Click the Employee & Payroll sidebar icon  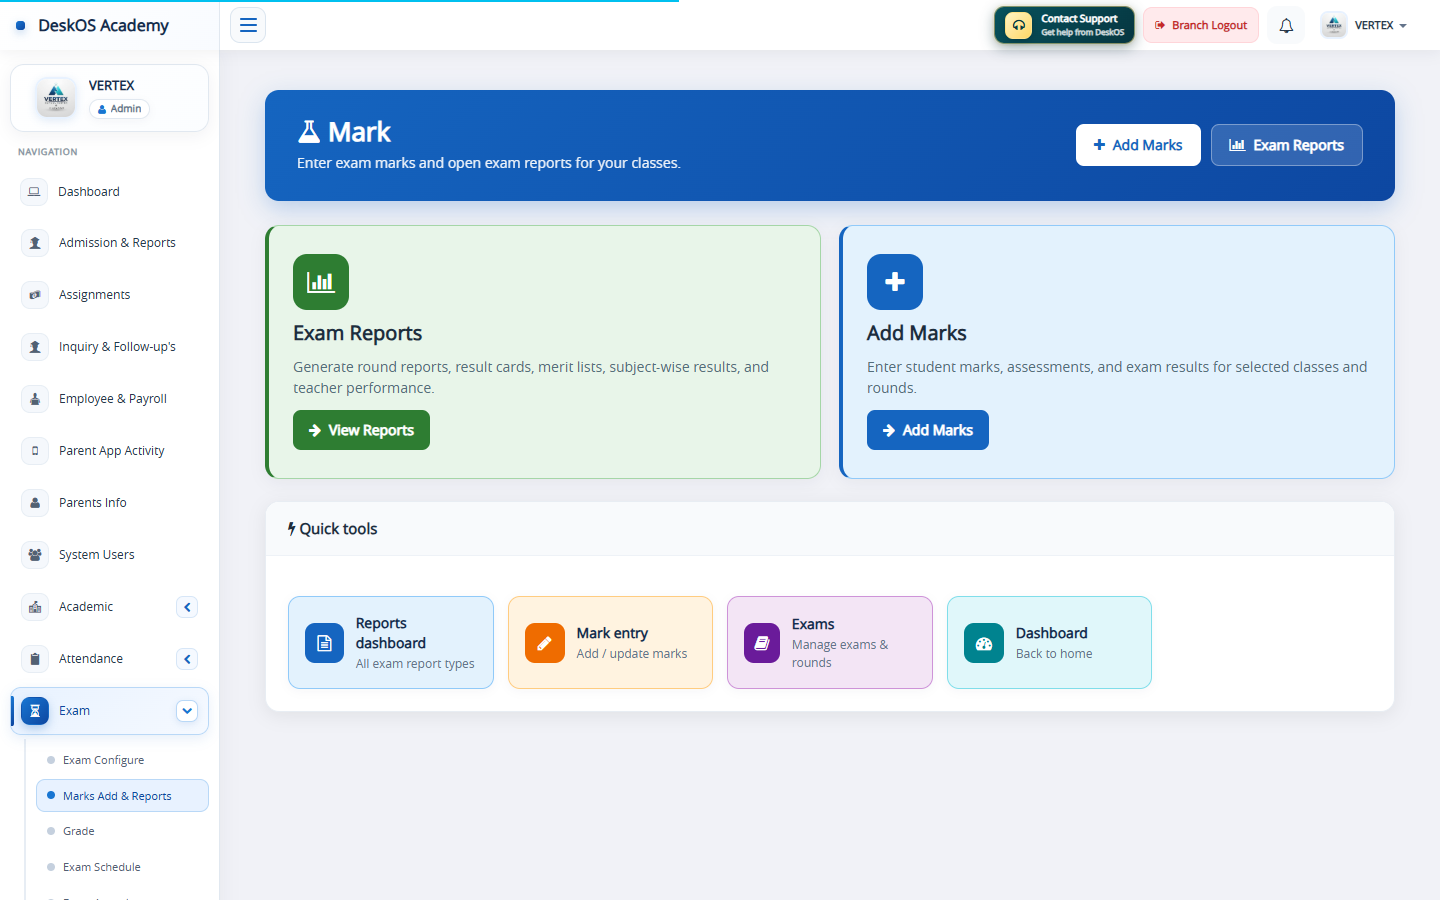pos(35,399)
